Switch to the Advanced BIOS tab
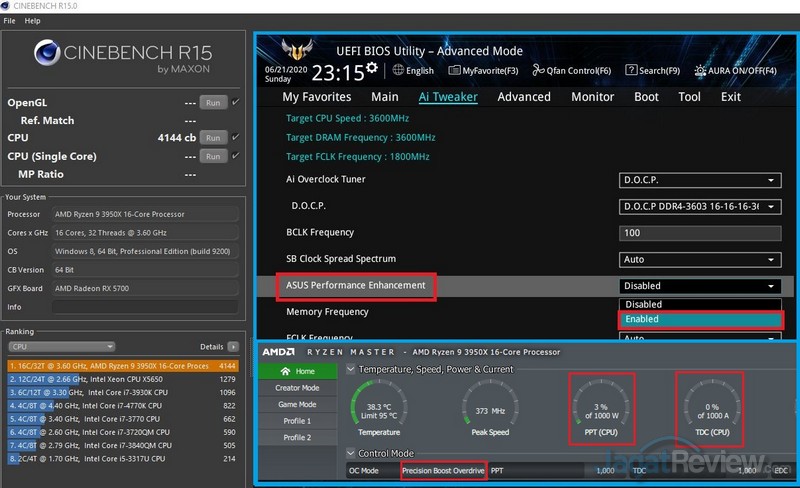 pyautogui.click(x=524, y=97)
